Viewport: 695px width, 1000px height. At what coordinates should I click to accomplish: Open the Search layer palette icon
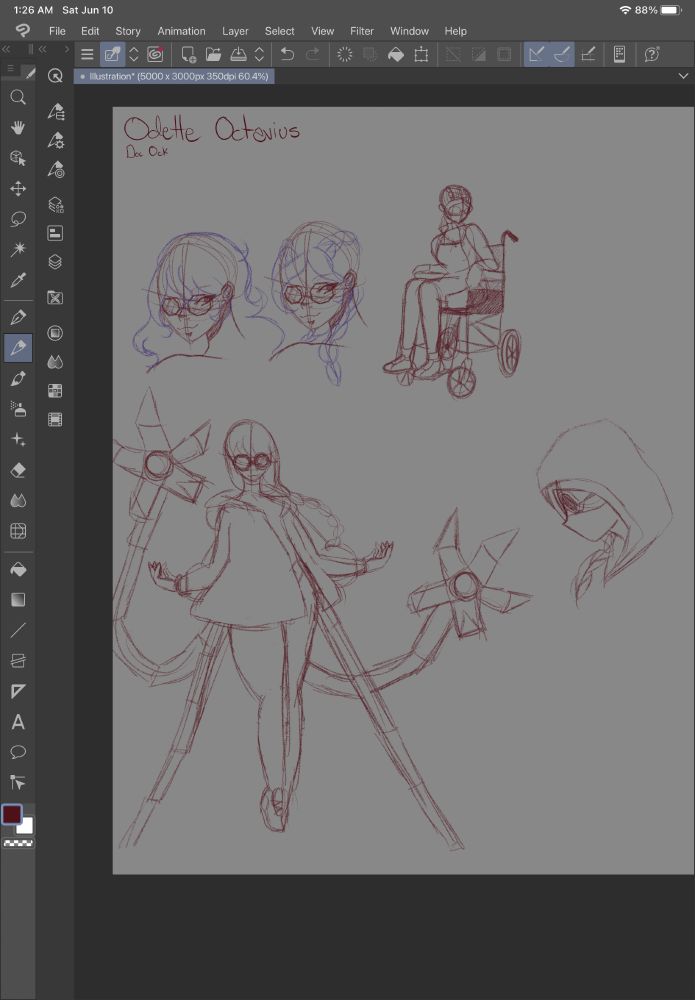click(55, 205)
